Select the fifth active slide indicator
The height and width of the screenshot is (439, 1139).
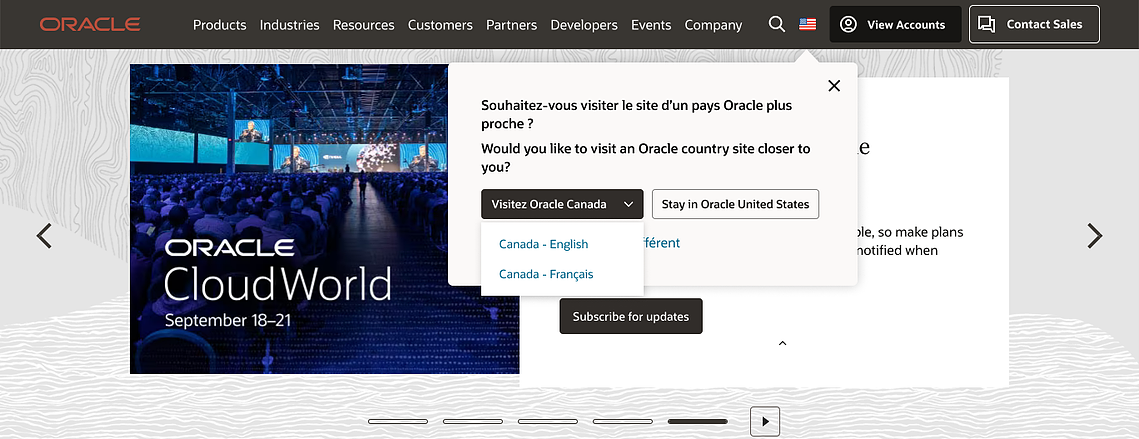[697, 422]
